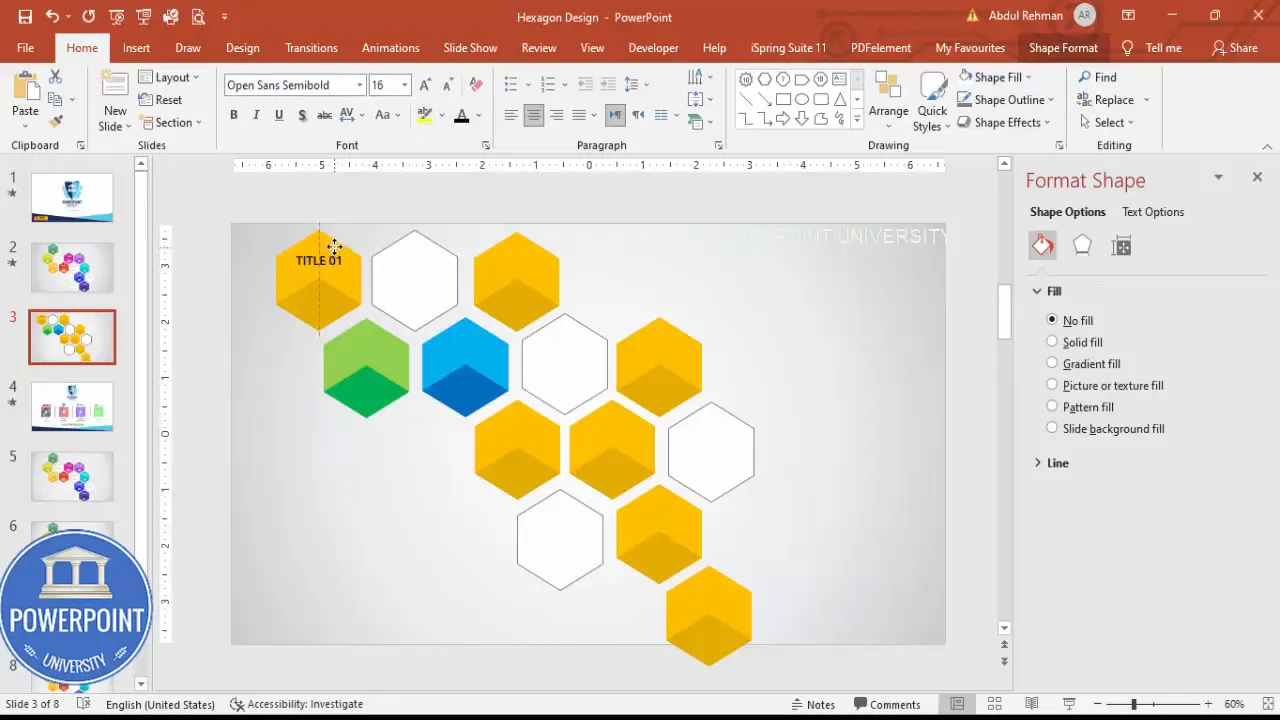The width and height of the screenshot is (1280, 720).
Task: Open Reading View from the status bar
Action: pos(1031,704)
